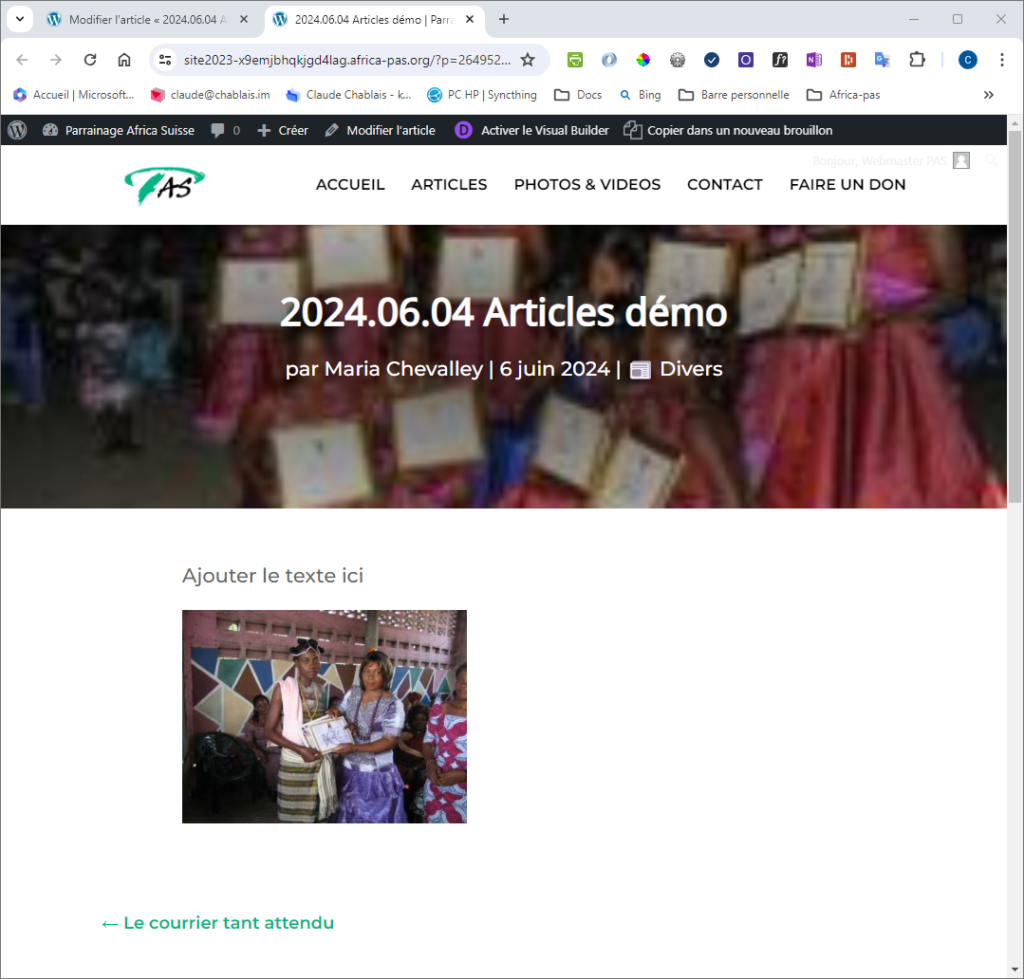Image resolution: width=1024 pixels, height=979 pixels.
Task: Click the PAS site logo
Action: [x=164, y=184]
